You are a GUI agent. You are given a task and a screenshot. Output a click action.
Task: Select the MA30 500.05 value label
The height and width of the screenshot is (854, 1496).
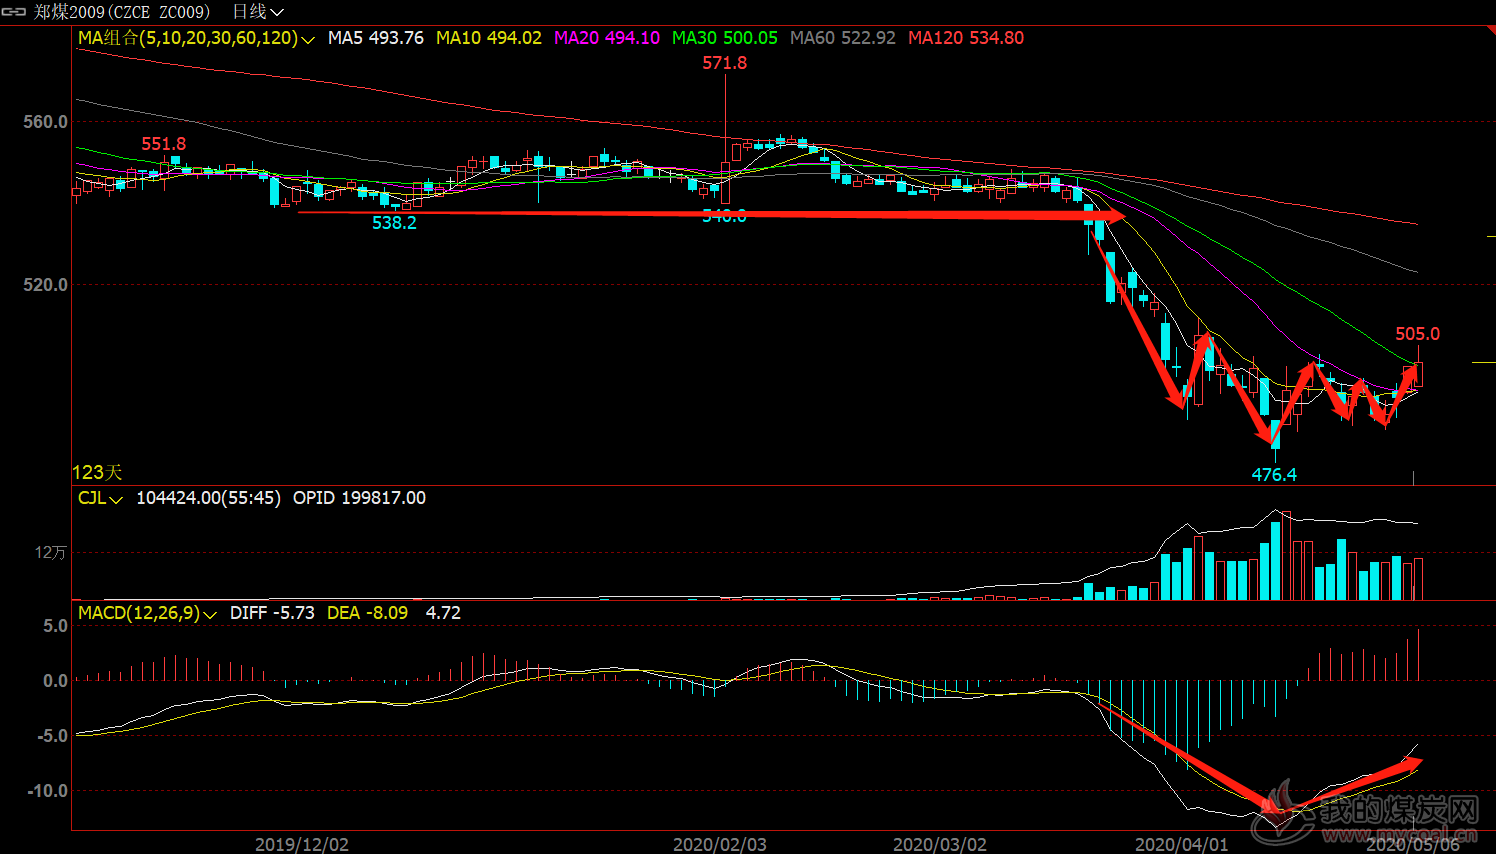coord(725,38)
